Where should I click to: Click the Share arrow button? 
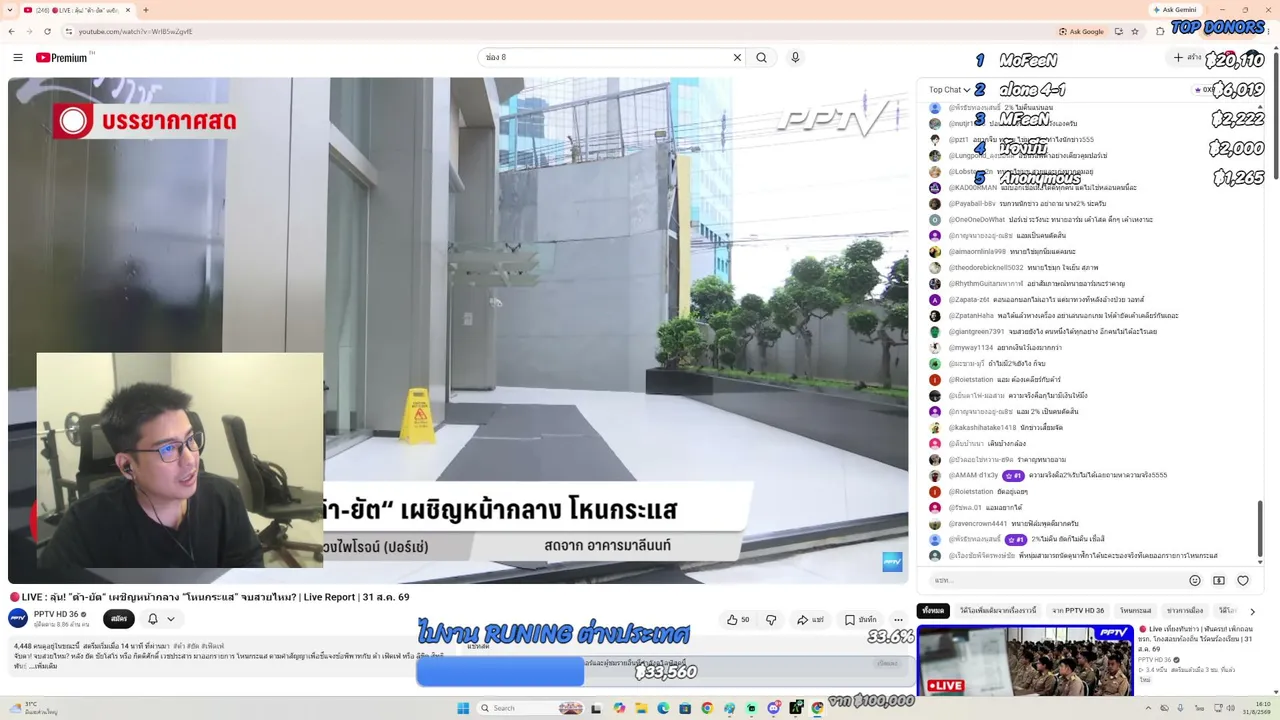tap(811, 620)
